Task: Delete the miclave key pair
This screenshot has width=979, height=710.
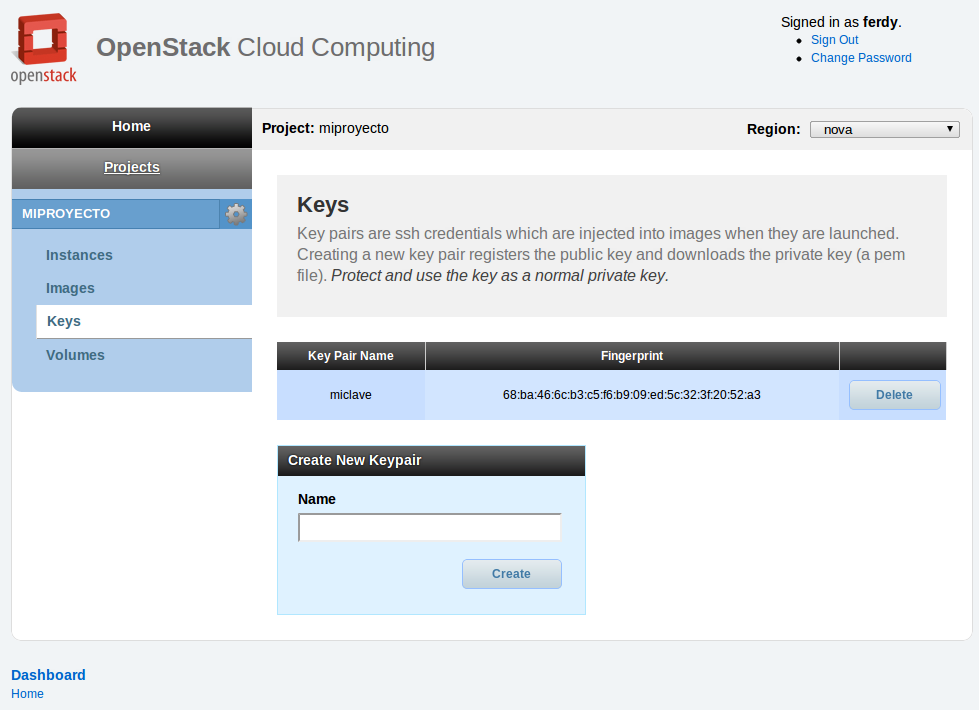Action: (895, 395)
